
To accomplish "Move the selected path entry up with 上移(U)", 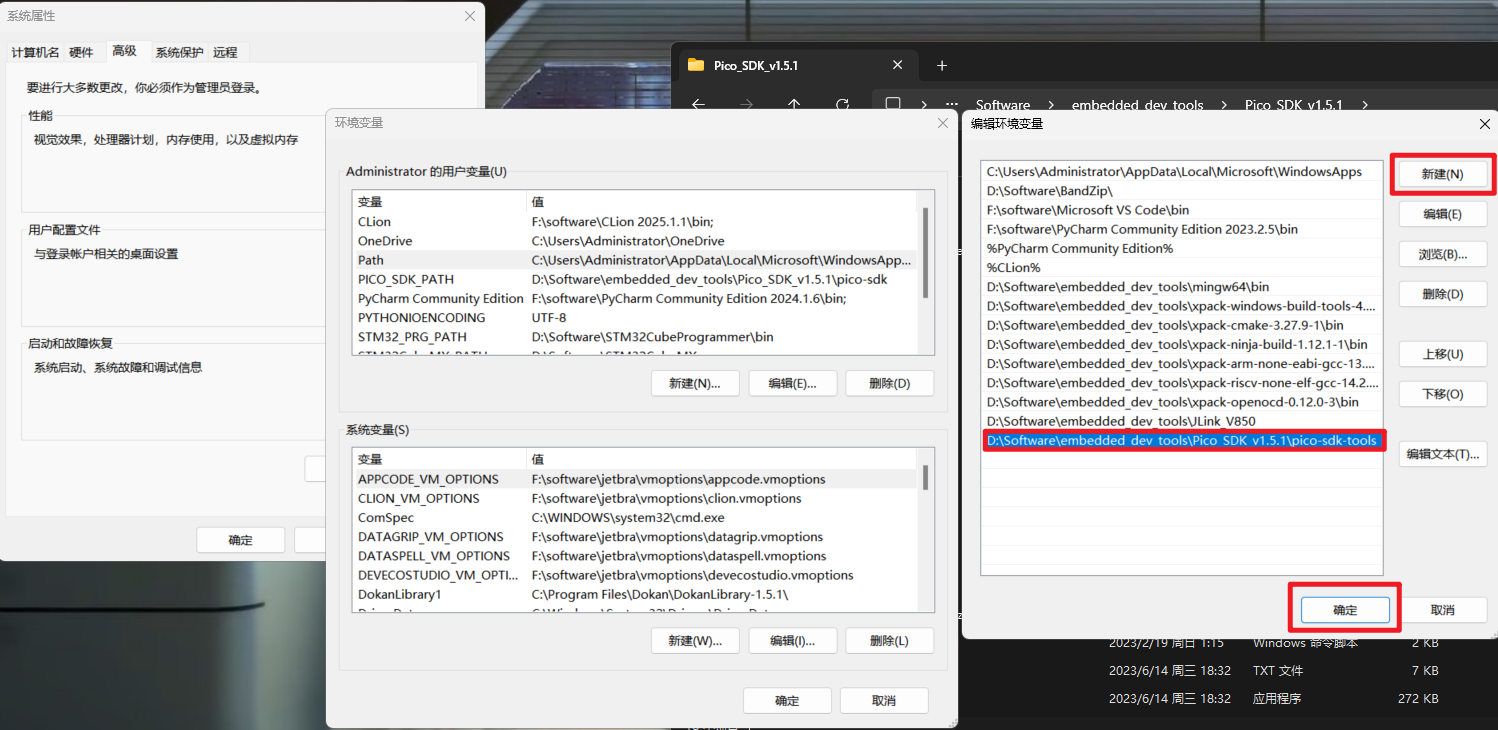I will [x=1442, y=353].
